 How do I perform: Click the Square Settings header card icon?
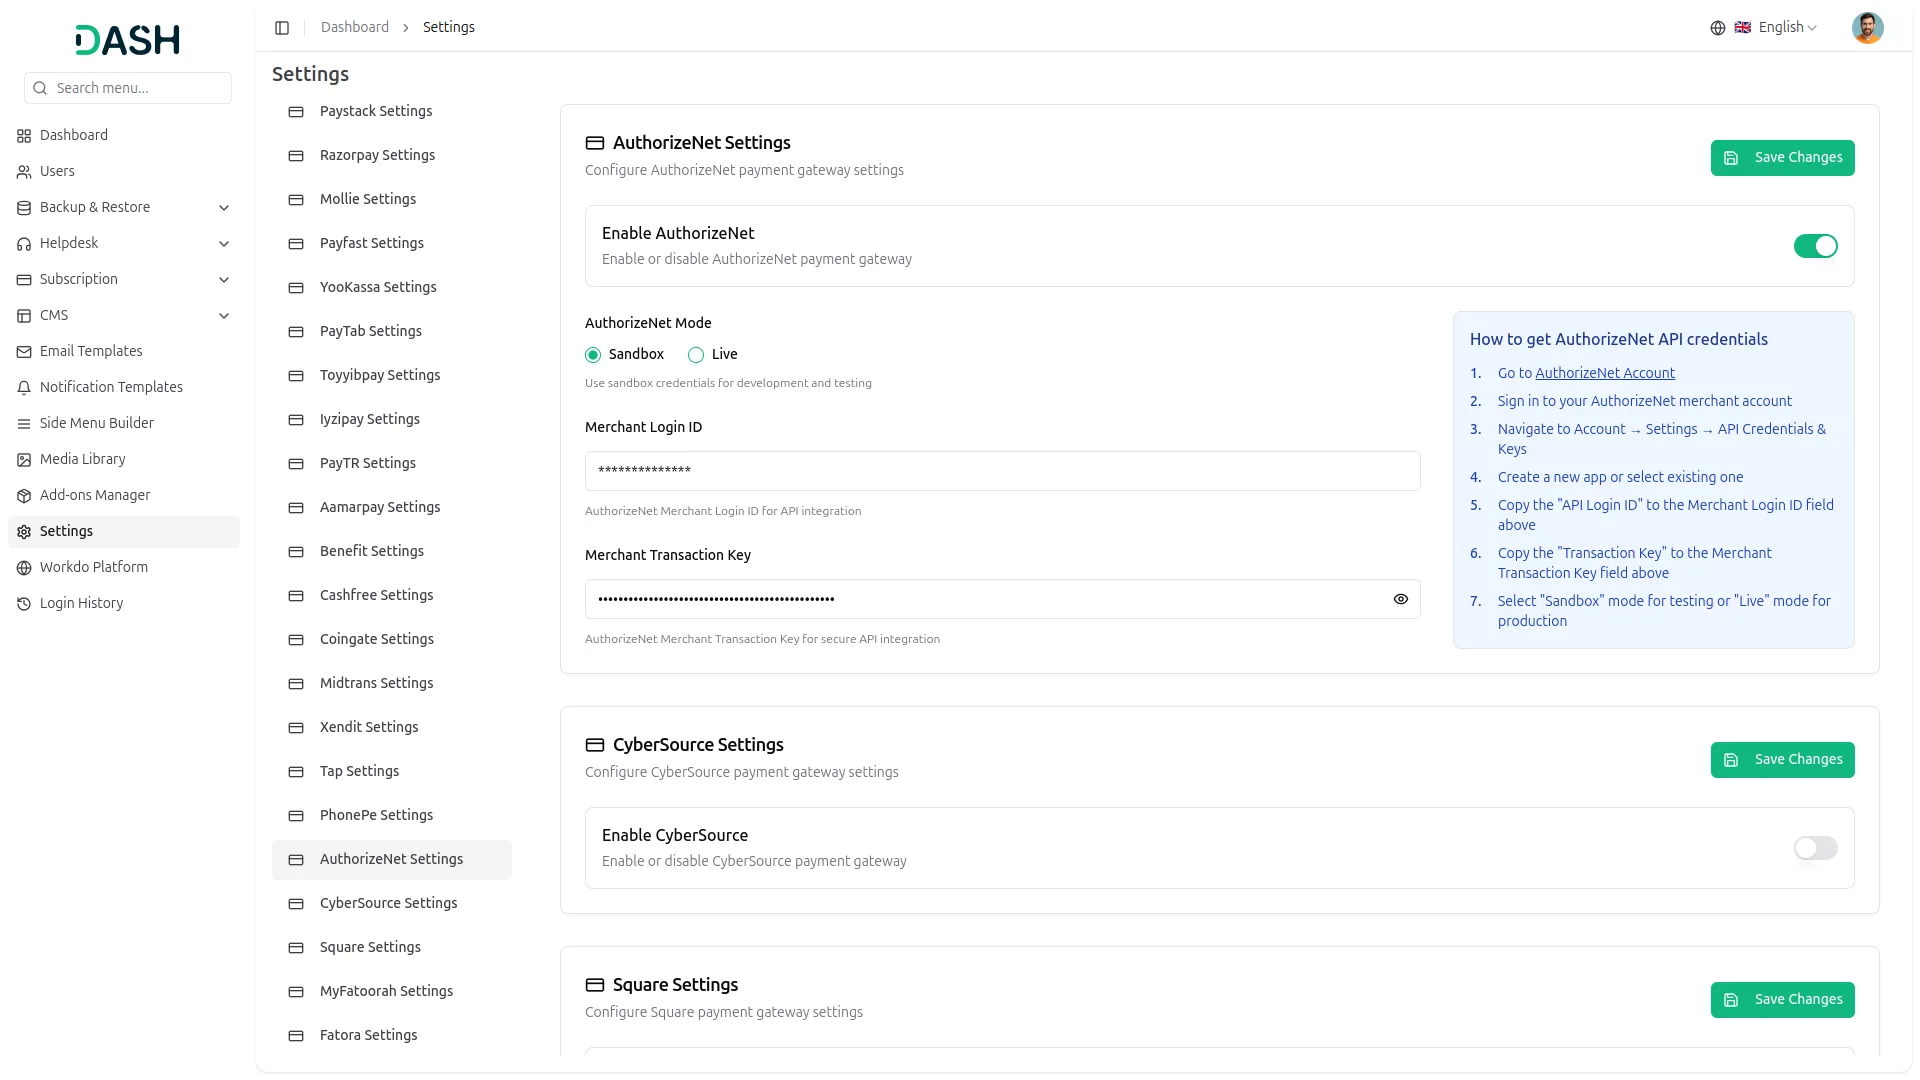(595, 985)
